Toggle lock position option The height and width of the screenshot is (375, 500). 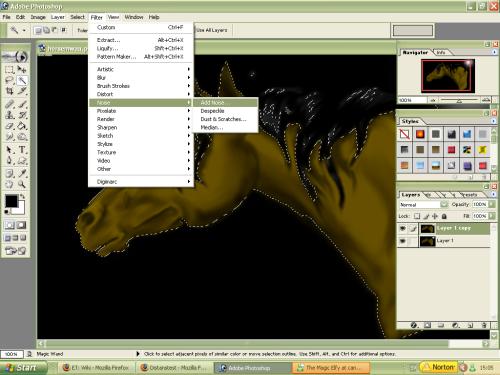point(435,216)
